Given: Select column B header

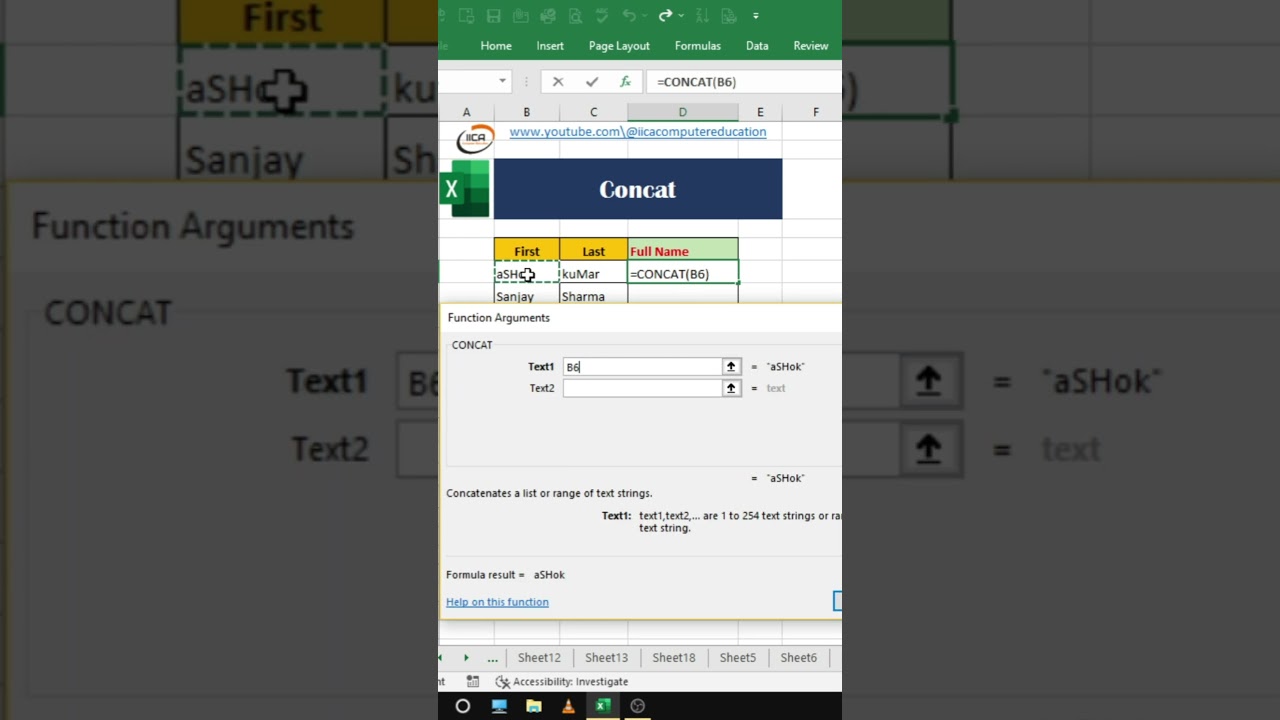Looking at the screenshot, I should click(x=527, y=112).
